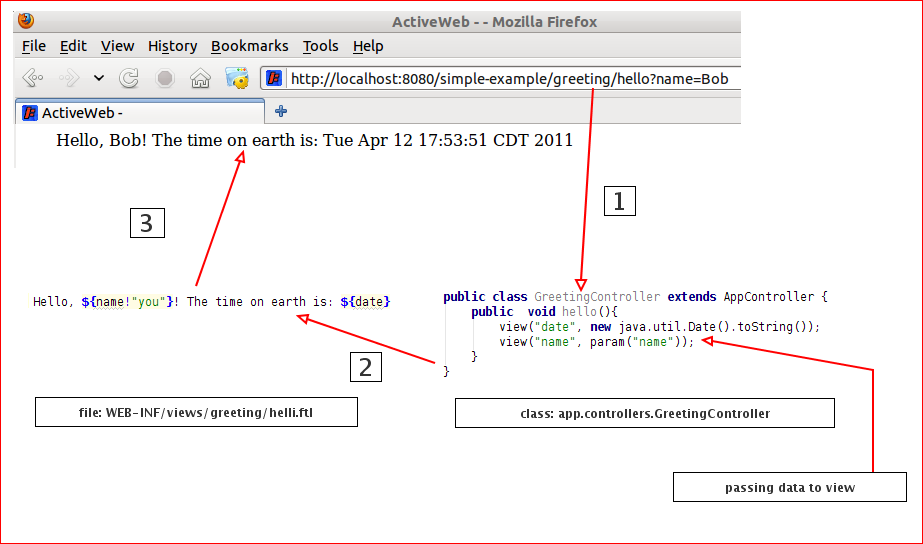
Task: Select the ActiveWeb tab
Action: click(140, 112)
